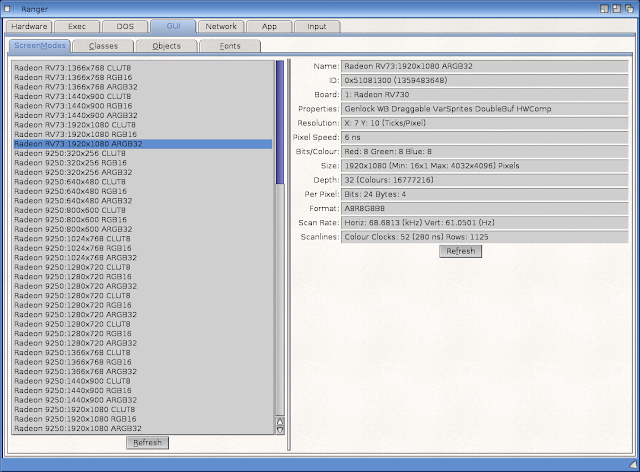Pick Radeon 9250:1440x900 ARGB32 row
Viewport: 640px width, 472px height.
click(x=143, y=400)
